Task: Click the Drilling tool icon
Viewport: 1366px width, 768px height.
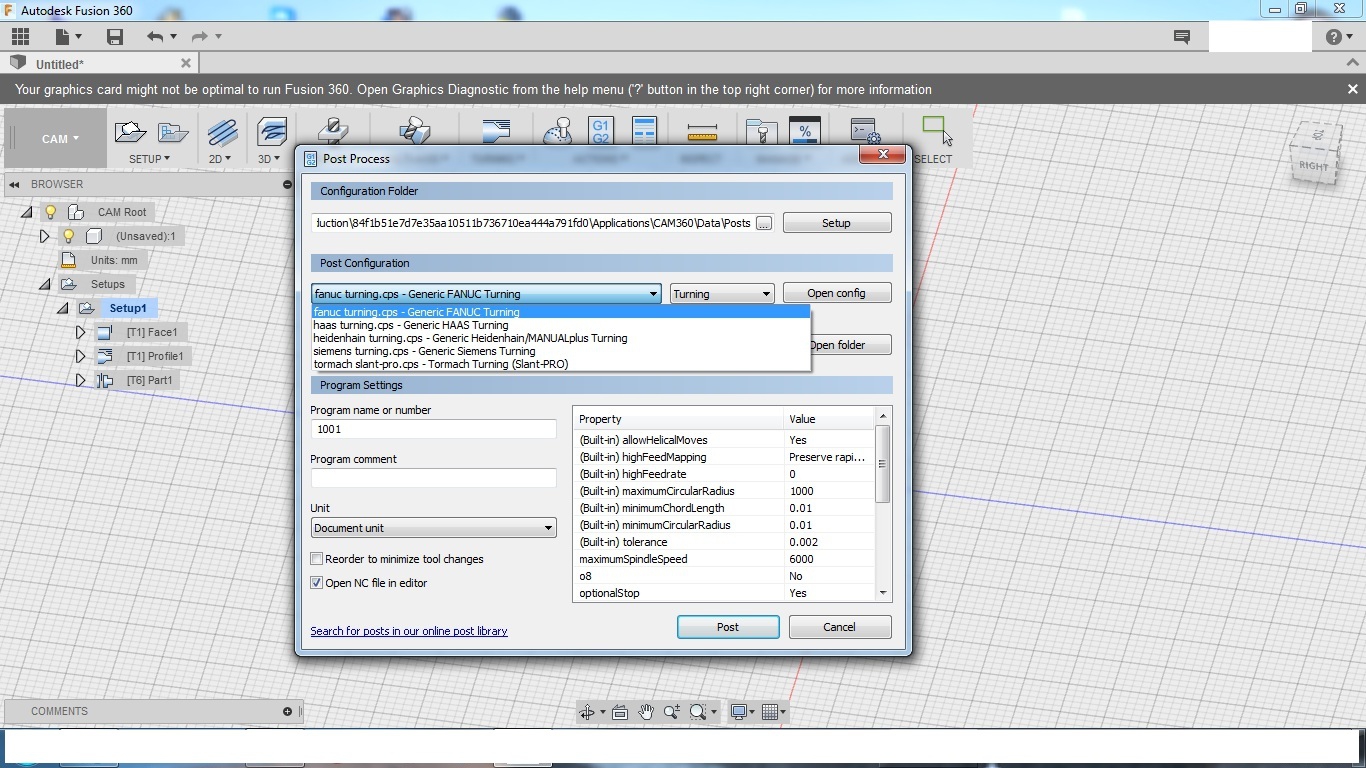Action: 333,132
